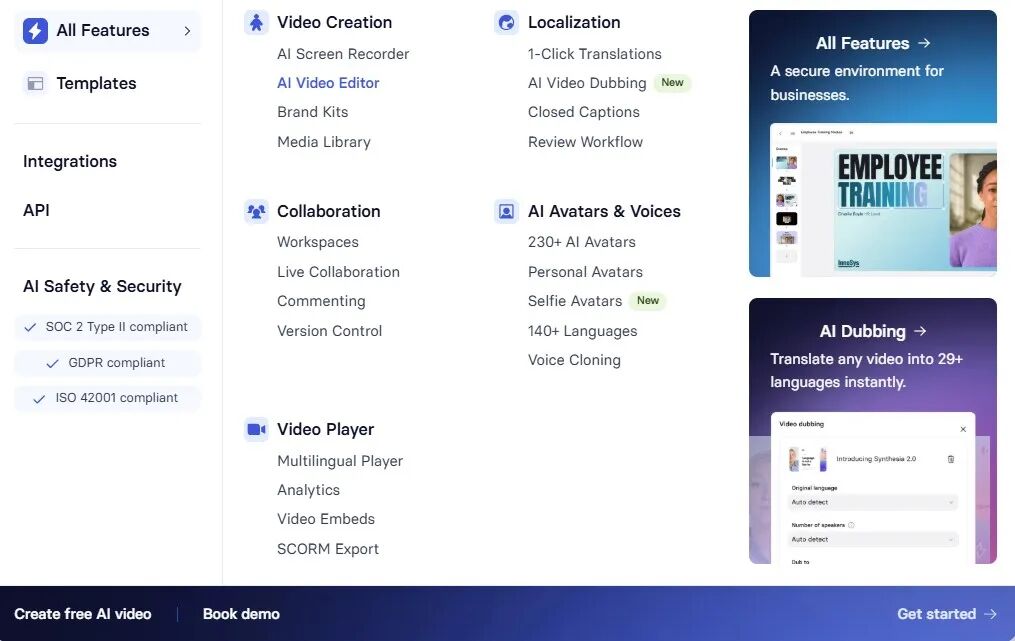Click the All Features lightning bolt icon

click(x=36, y=30)
